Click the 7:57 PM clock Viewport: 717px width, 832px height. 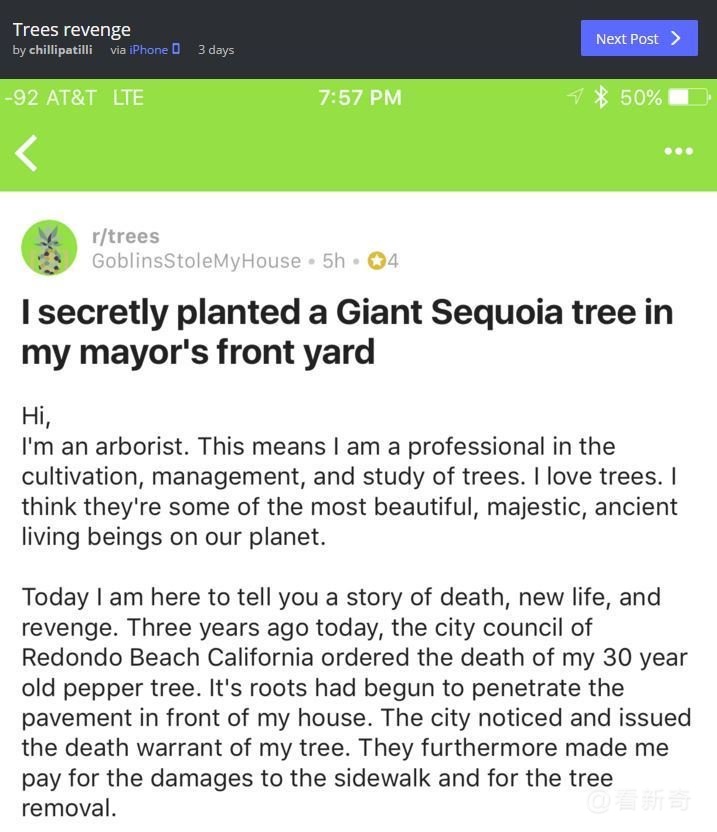pos(359,97)
